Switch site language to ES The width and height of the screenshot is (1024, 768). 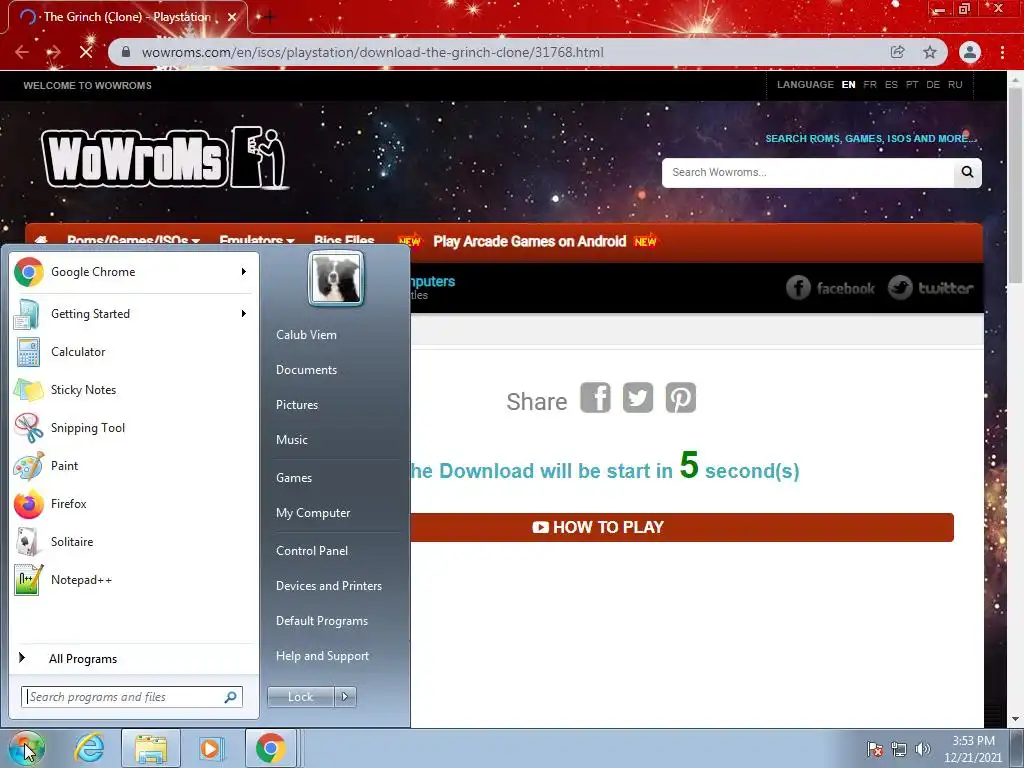(x=891, y=85)
